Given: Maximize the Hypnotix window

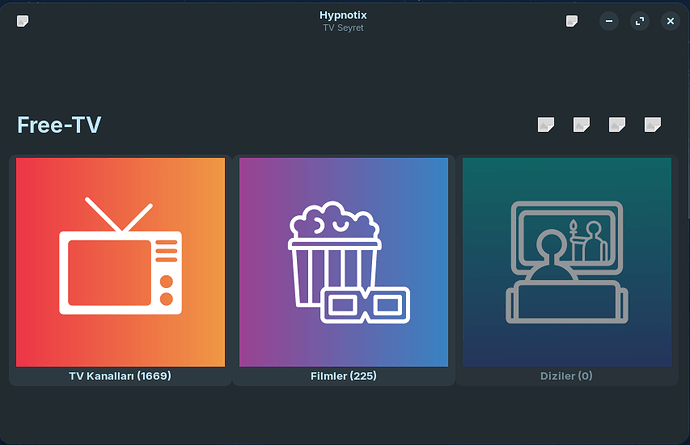Looking at the screenshot, I should [x=640, y=21].
